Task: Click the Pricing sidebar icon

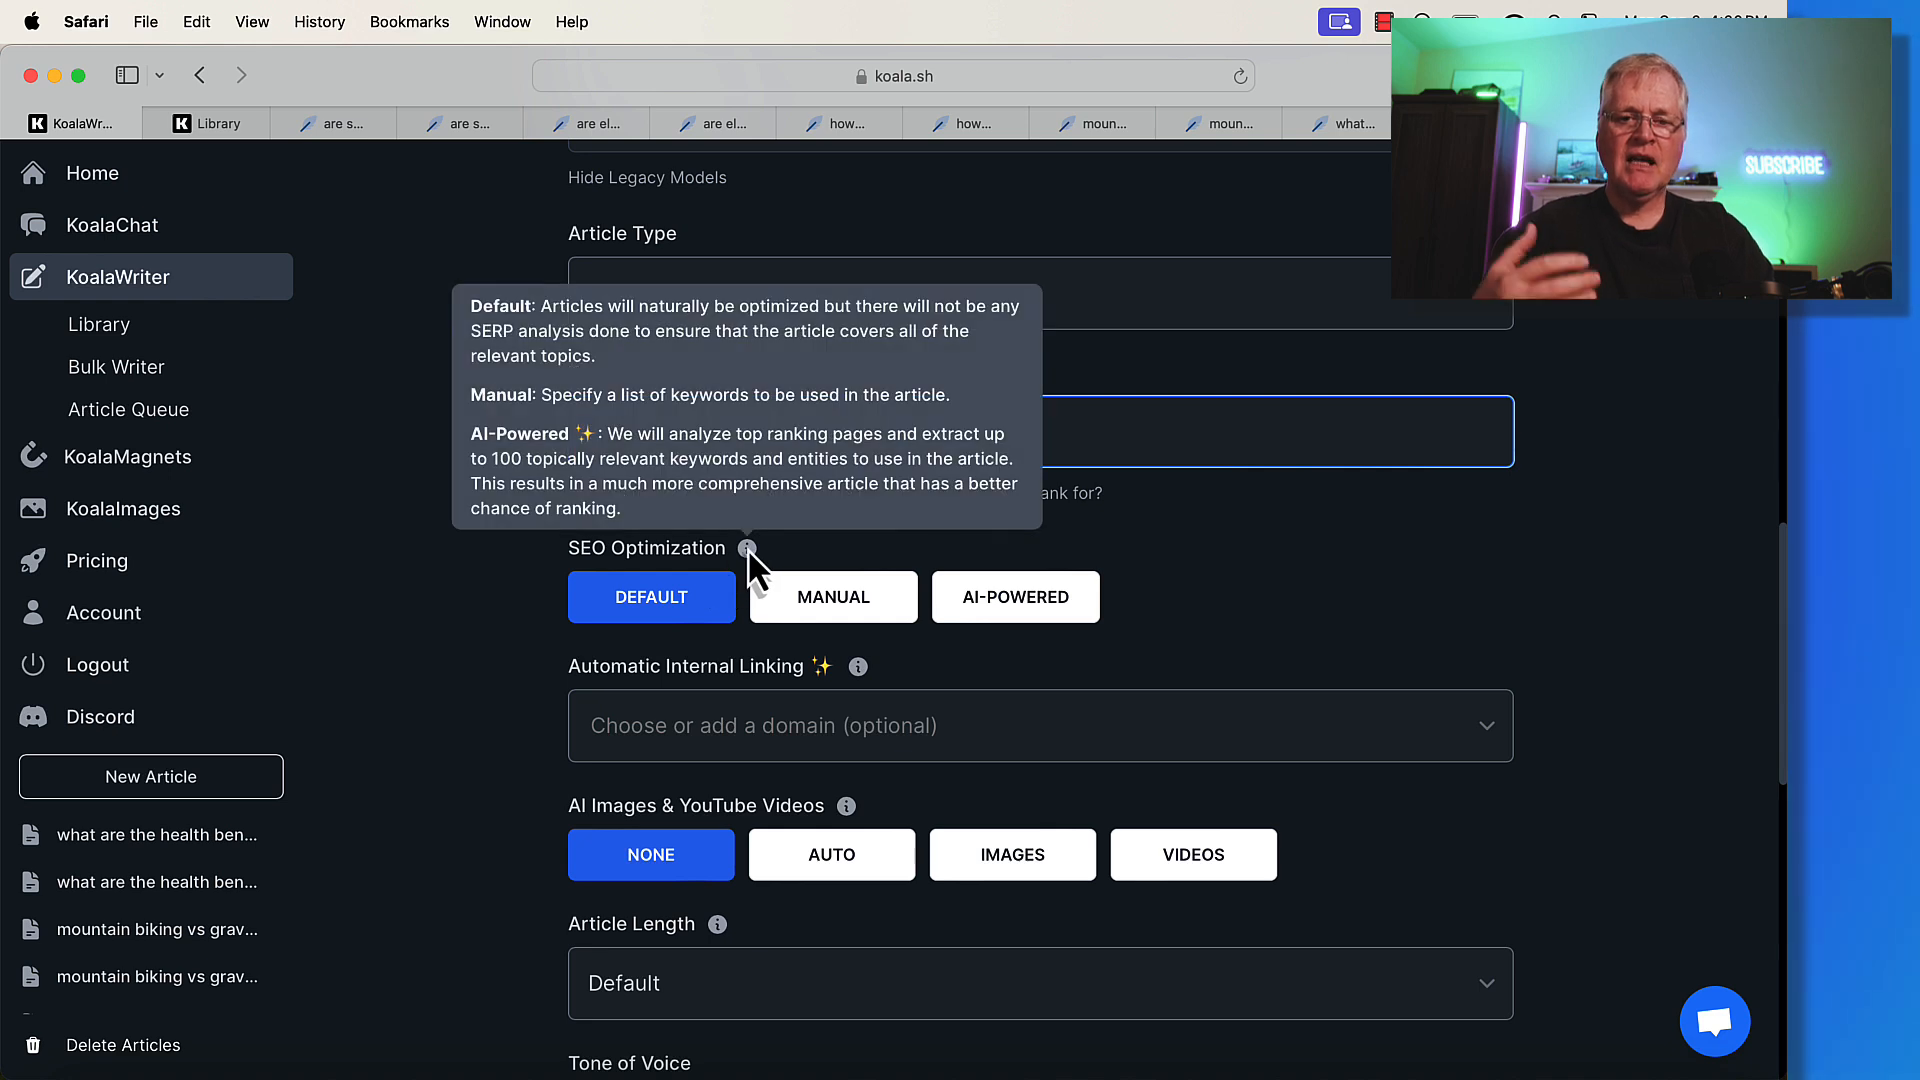Action: pos(33,560)
